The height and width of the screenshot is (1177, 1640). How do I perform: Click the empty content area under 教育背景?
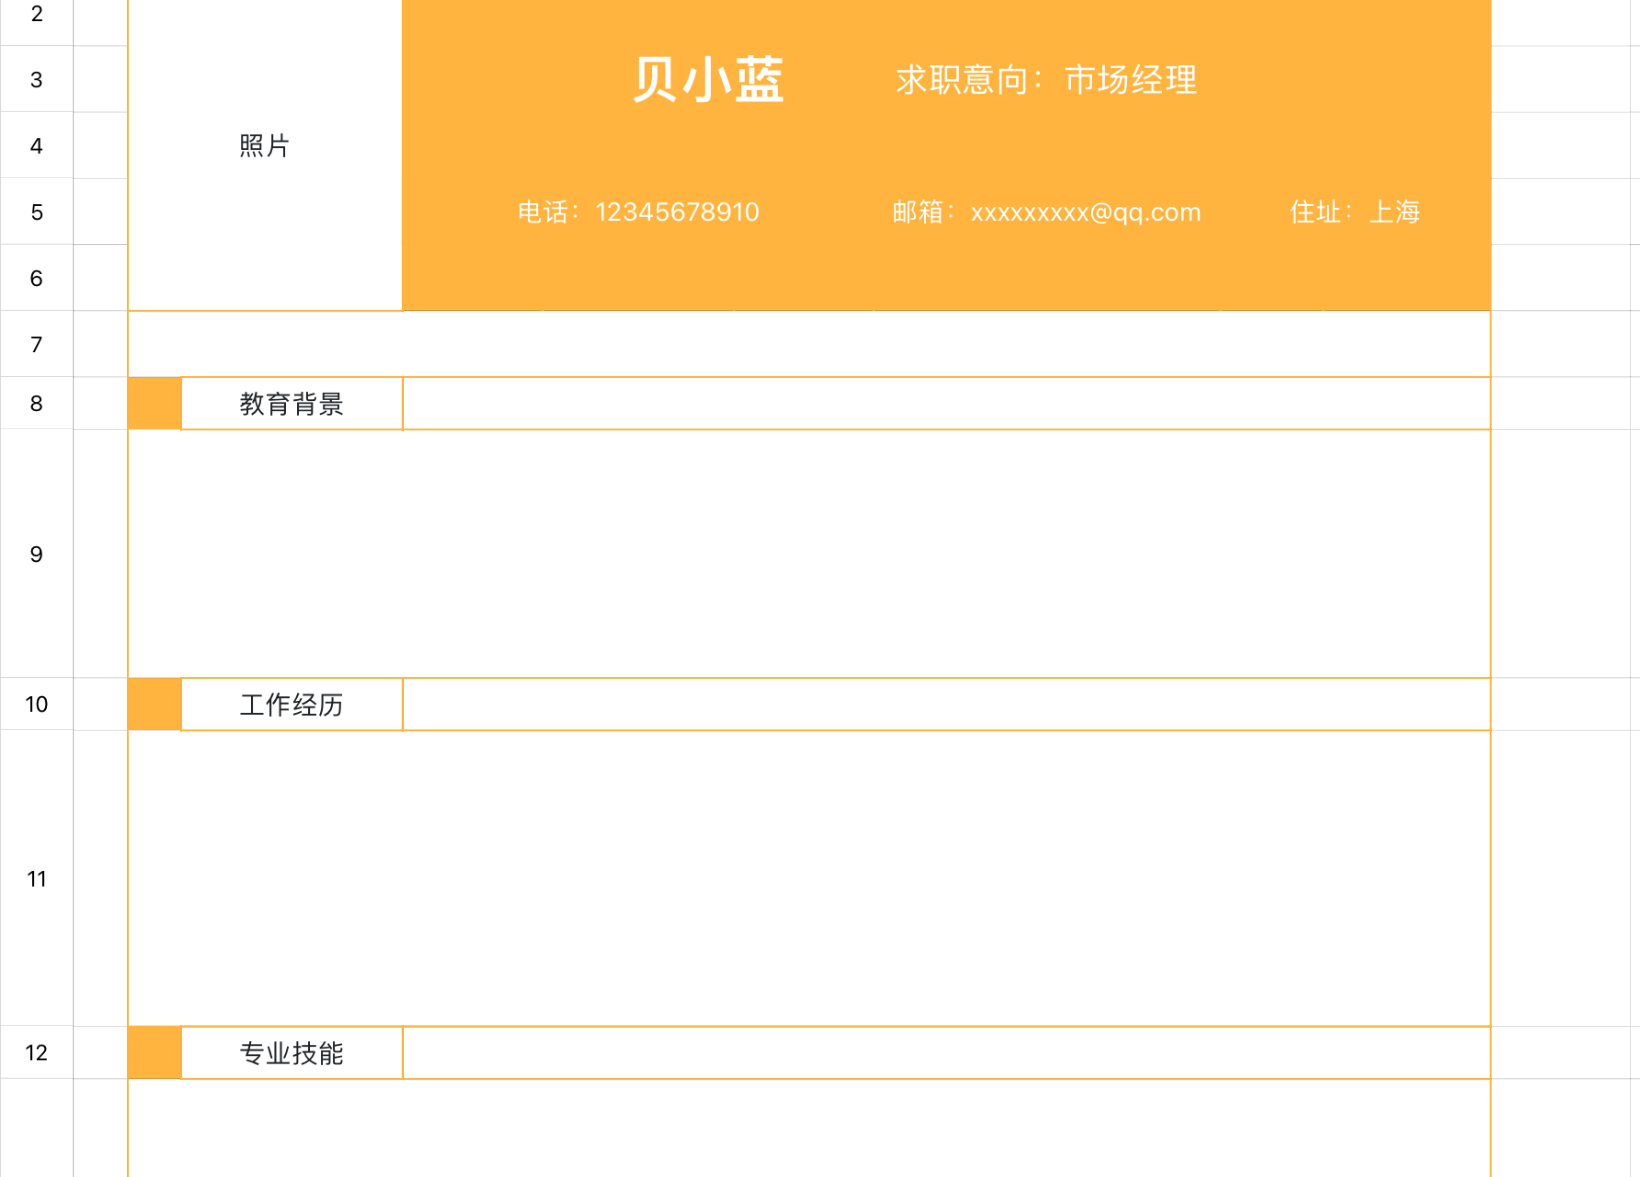[809, 554]
